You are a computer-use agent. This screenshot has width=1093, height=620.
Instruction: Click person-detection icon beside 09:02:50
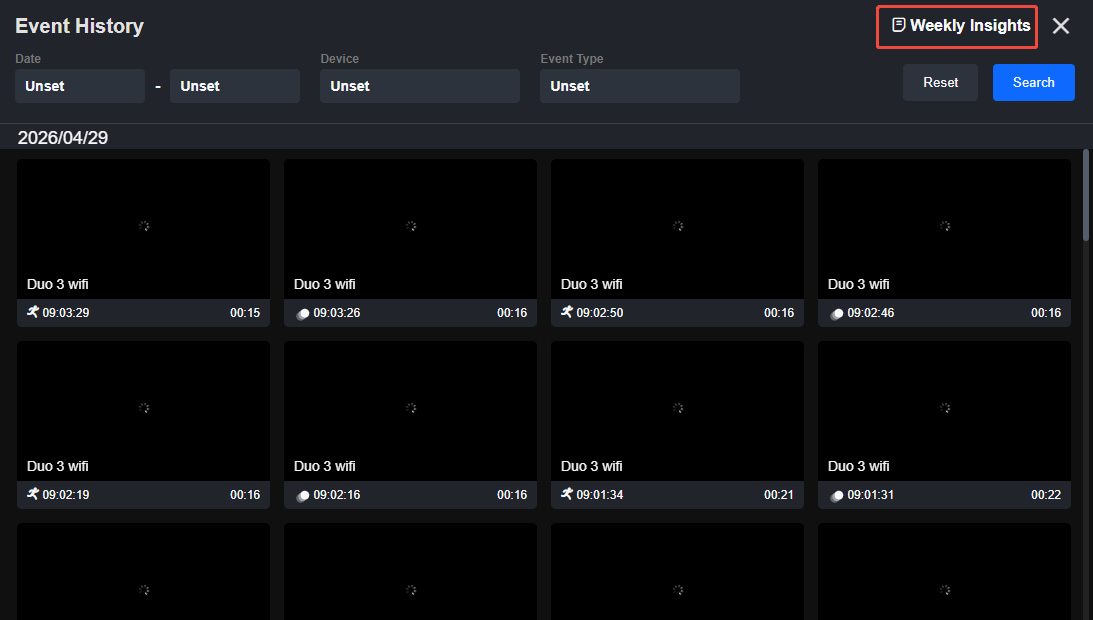[567, 312]
